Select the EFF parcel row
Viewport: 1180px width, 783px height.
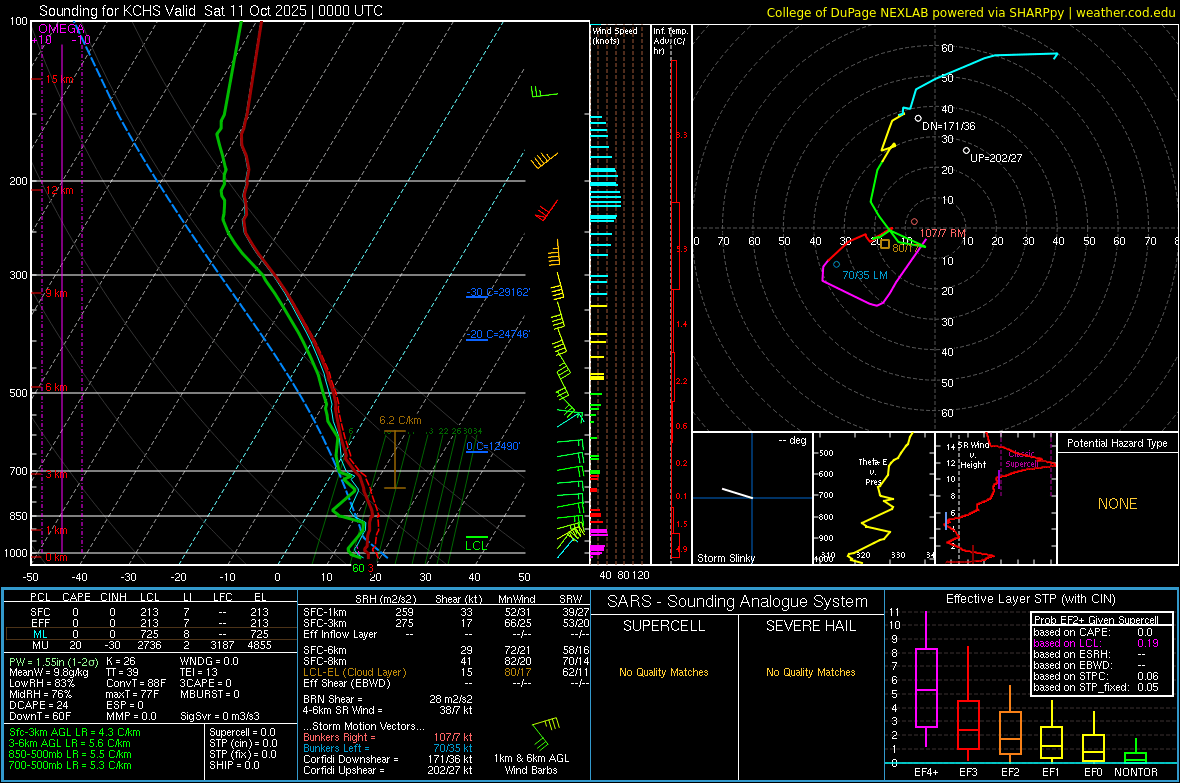click(x=149, y=623)
